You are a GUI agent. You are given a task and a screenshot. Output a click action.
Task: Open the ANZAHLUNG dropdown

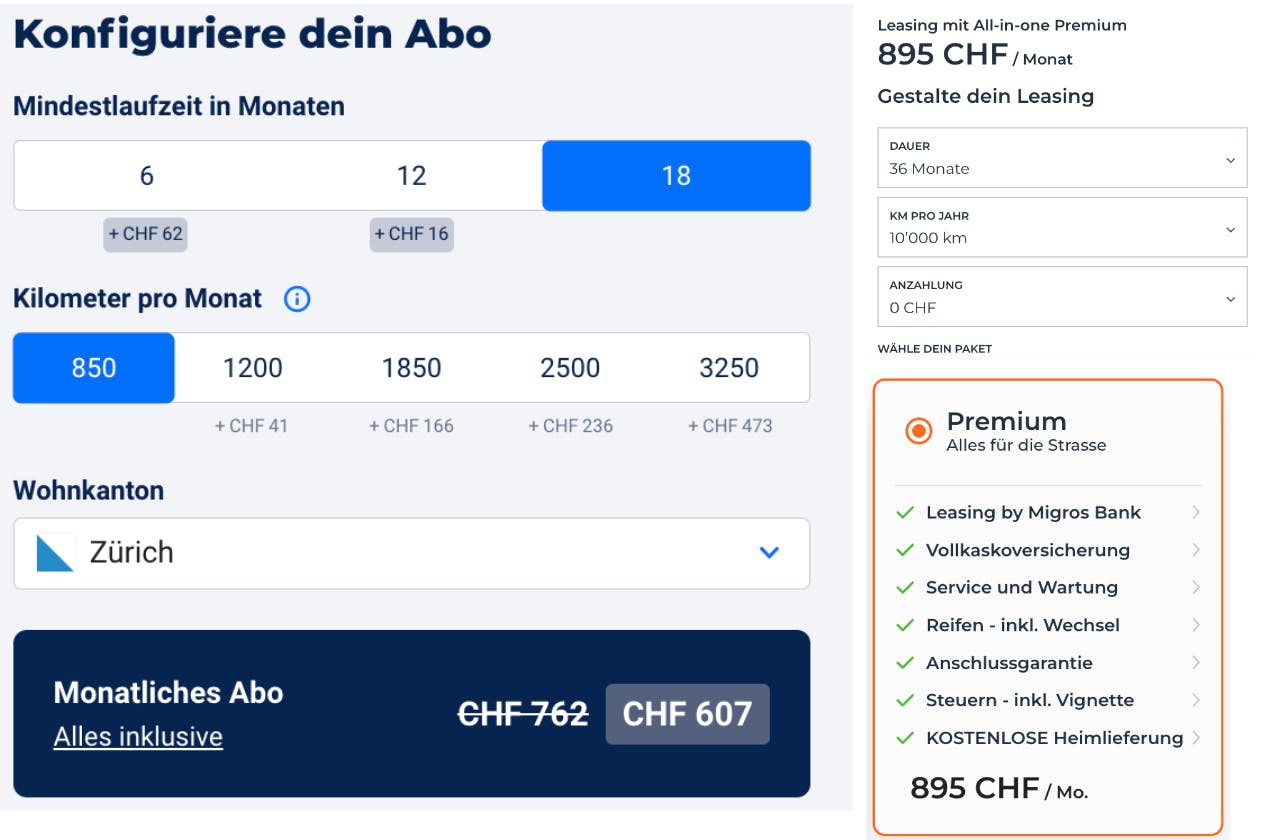[1062, 296]
